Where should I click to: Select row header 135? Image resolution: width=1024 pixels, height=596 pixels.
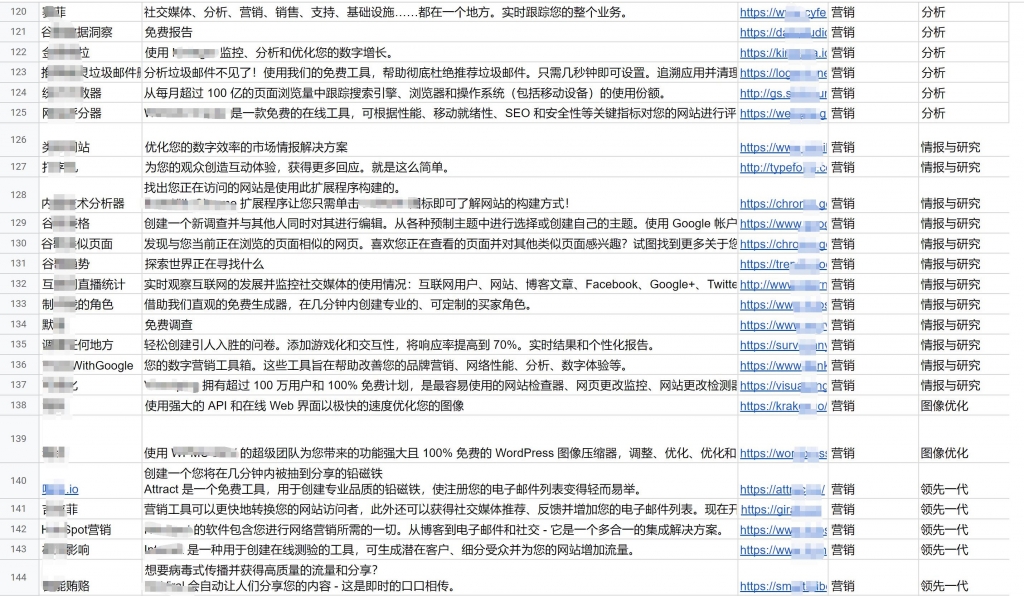tap(19, 345)
